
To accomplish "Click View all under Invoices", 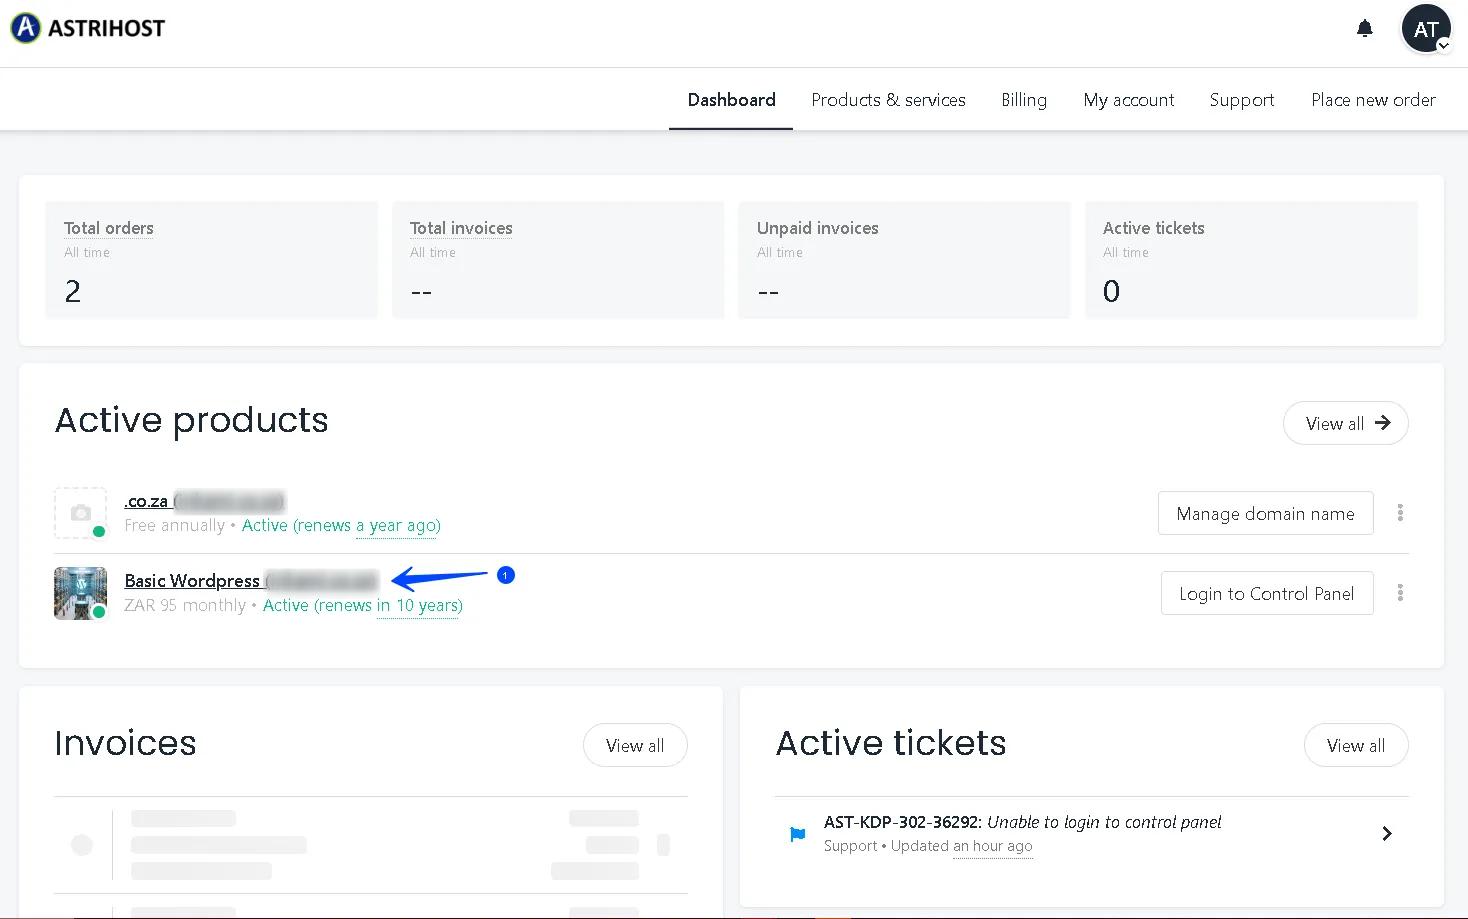I will pyautogui.click(x=634, y=744).
